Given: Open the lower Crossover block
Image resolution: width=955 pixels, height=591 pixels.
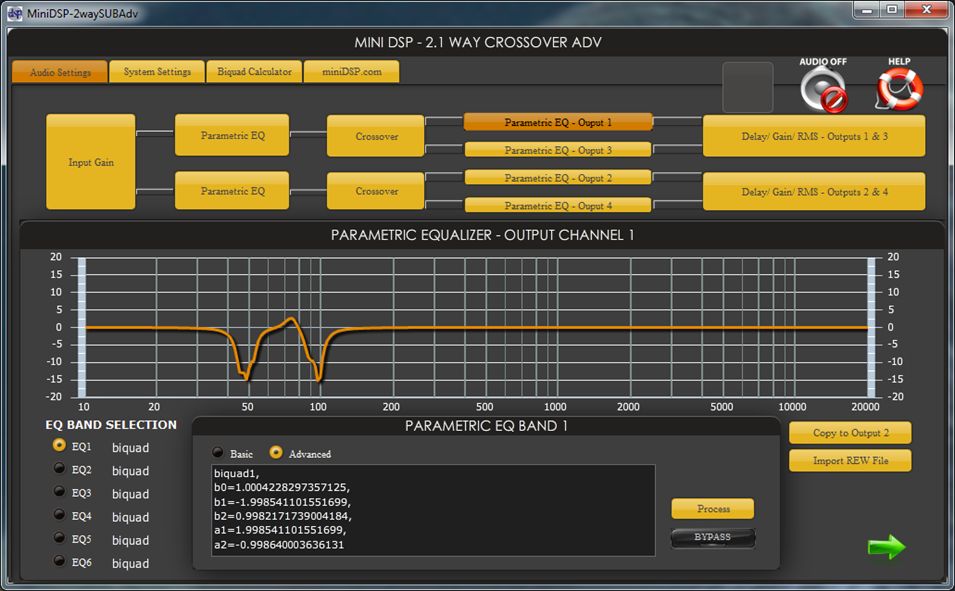Looking at the screenshot, I should (x=376, y=191).
